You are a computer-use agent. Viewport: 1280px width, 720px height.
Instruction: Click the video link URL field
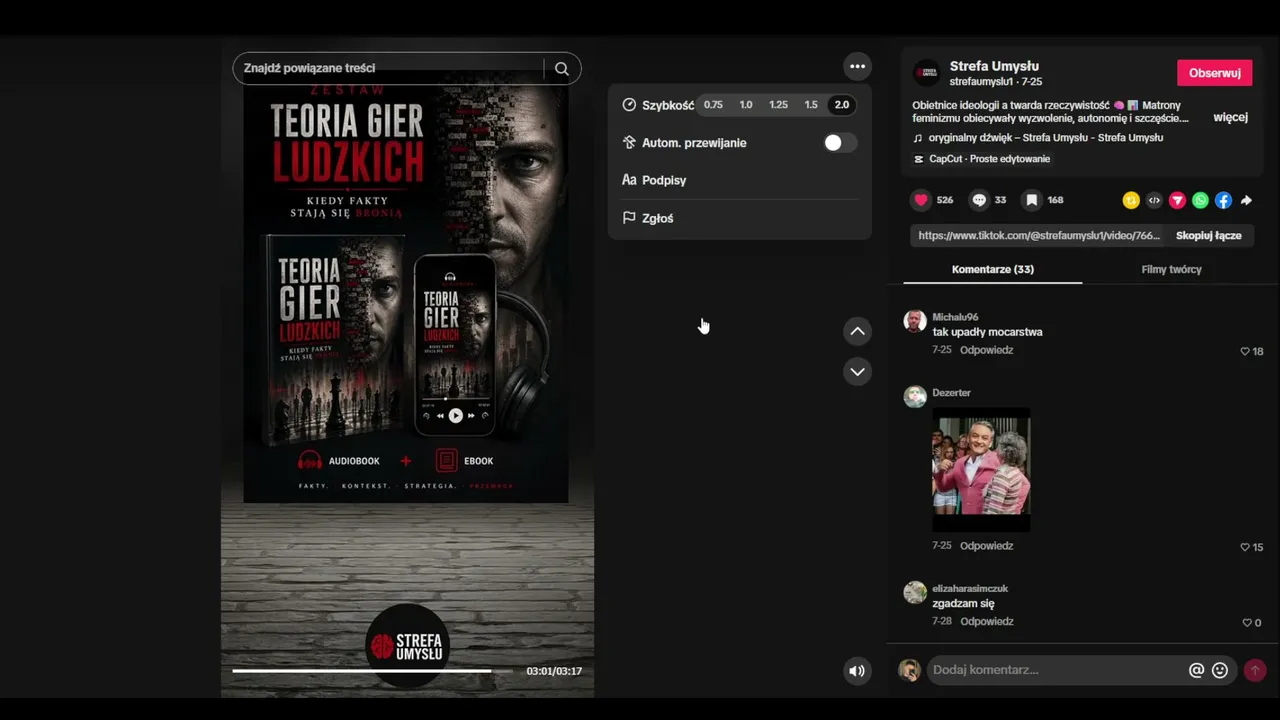click(x=1040, y=236)
